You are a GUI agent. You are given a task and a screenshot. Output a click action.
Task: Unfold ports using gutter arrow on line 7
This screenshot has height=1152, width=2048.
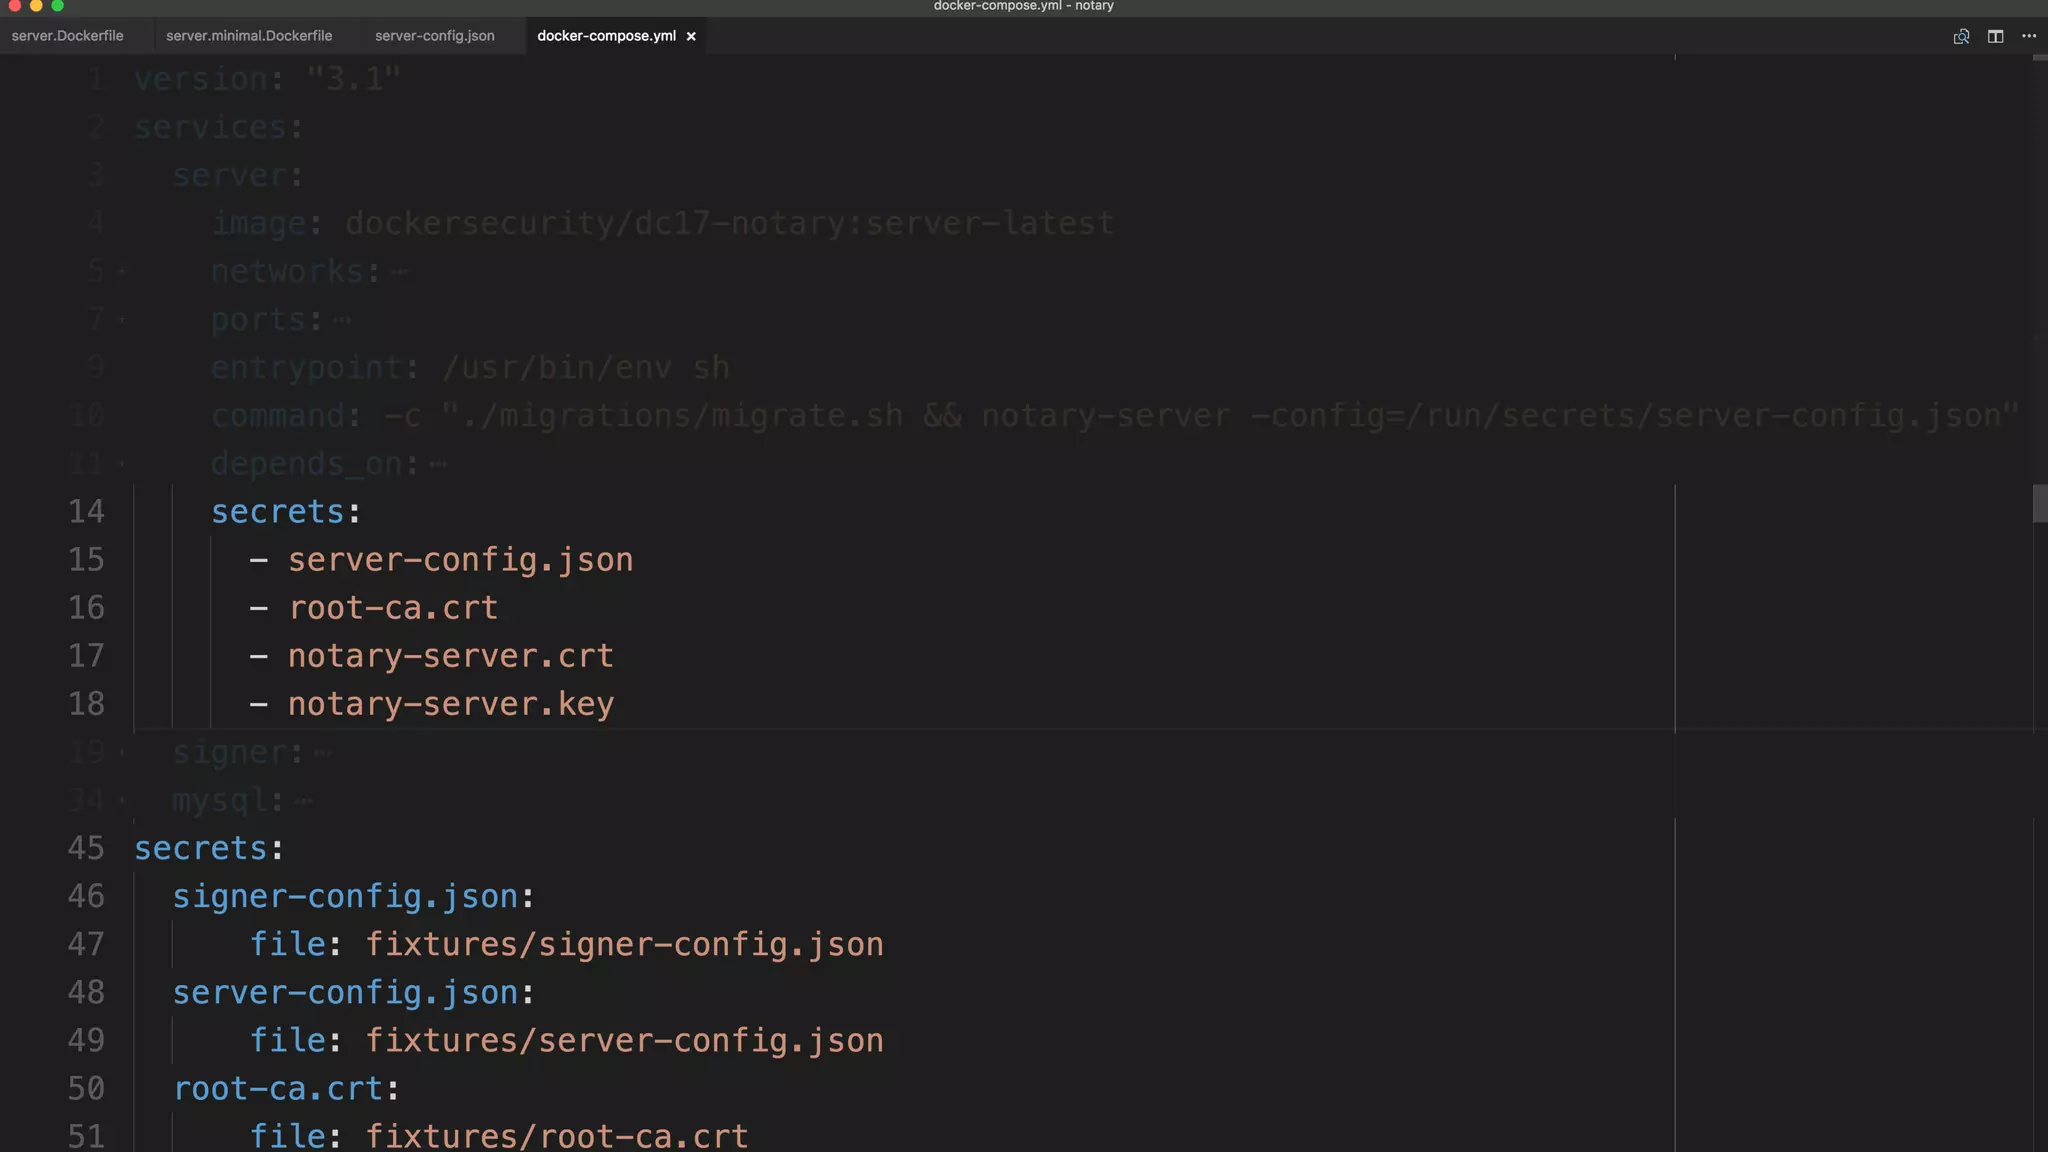122,320
